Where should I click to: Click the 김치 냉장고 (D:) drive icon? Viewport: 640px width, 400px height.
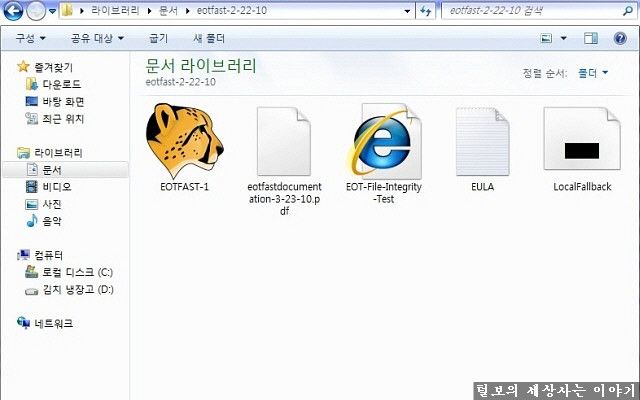point(31,291)
